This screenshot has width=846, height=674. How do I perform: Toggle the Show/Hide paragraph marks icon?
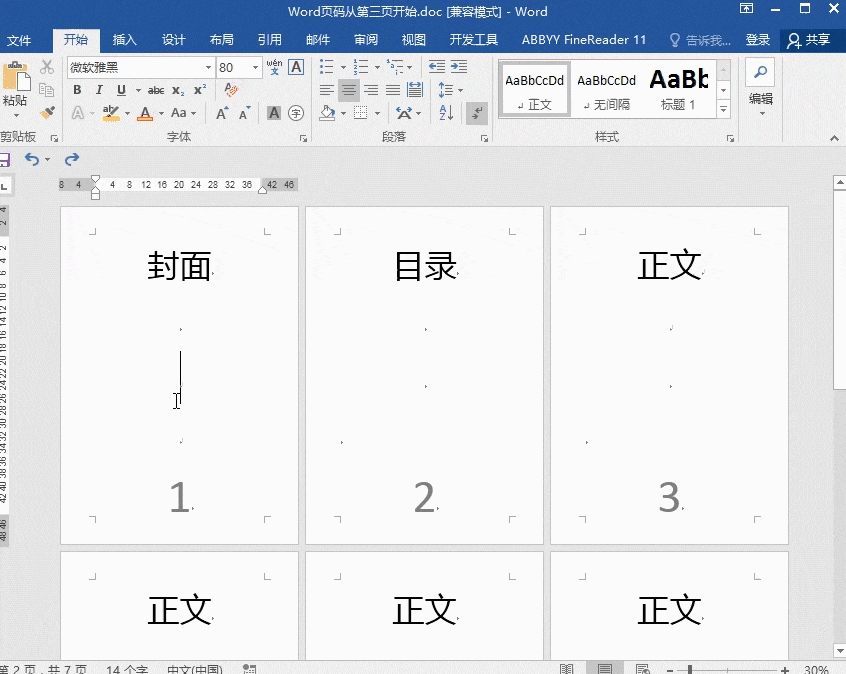pos(476,113)
